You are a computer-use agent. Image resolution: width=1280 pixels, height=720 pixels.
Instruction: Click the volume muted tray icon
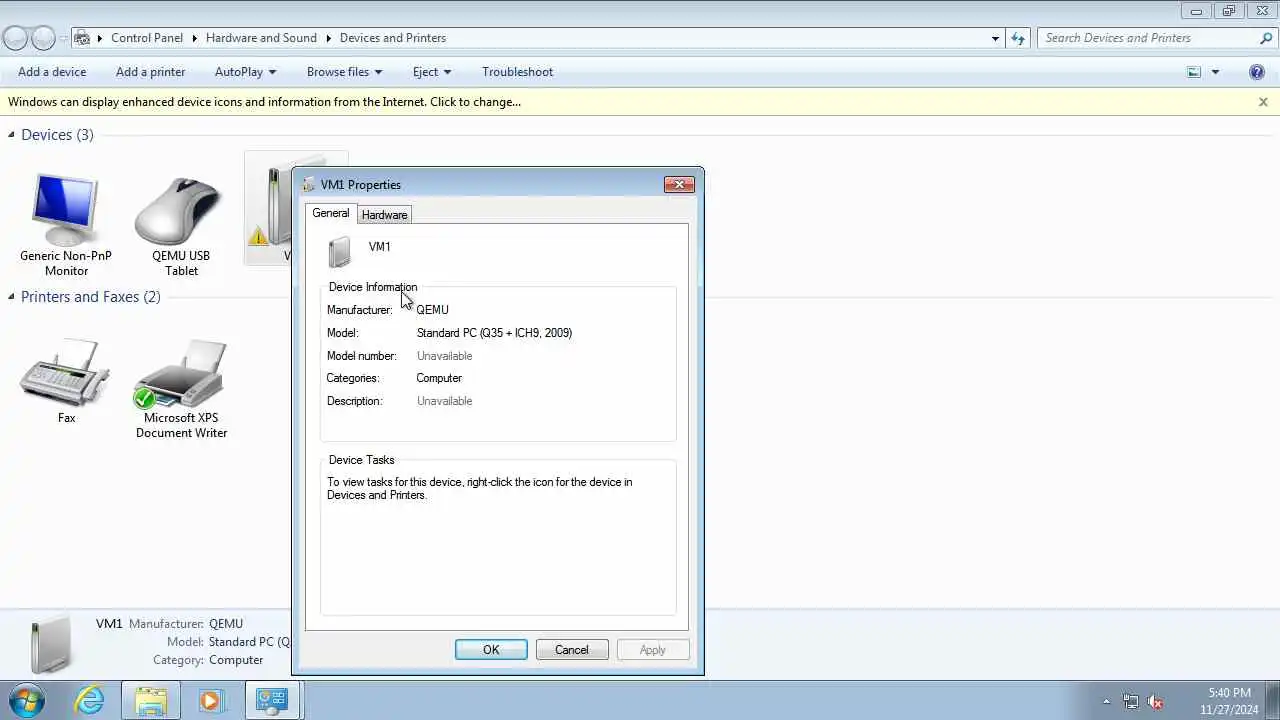click(1156, 701)
